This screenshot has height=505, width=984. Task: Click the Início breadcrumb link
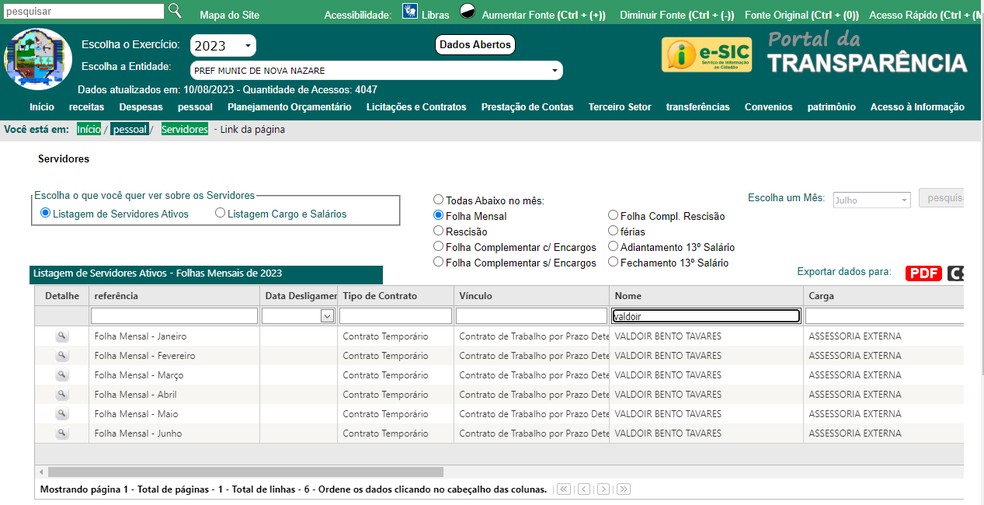click(88, 130)
